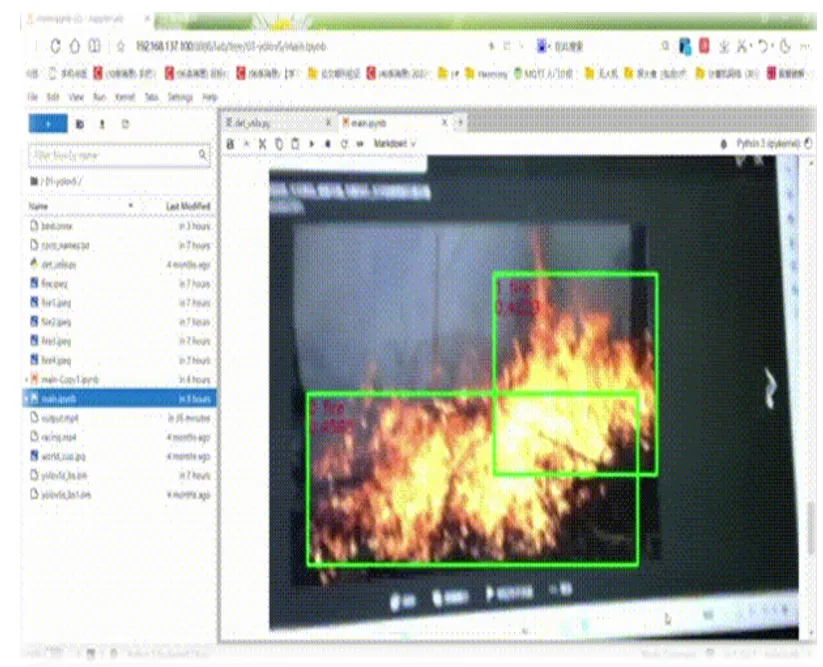Interrupt the kernel with the stop icon
This screenshot has width=823, height=667.
328,144
